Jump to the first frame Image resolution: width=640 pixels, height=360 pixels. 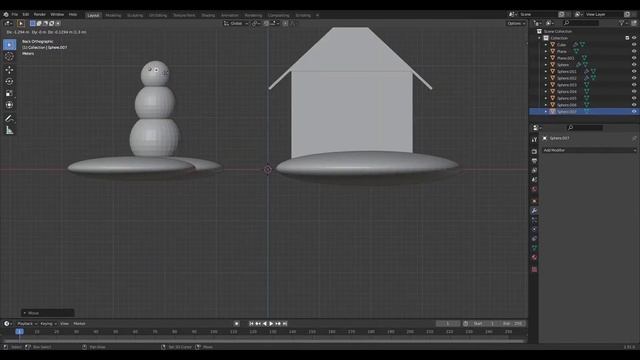pyautogui.click(x=251, y=324)
